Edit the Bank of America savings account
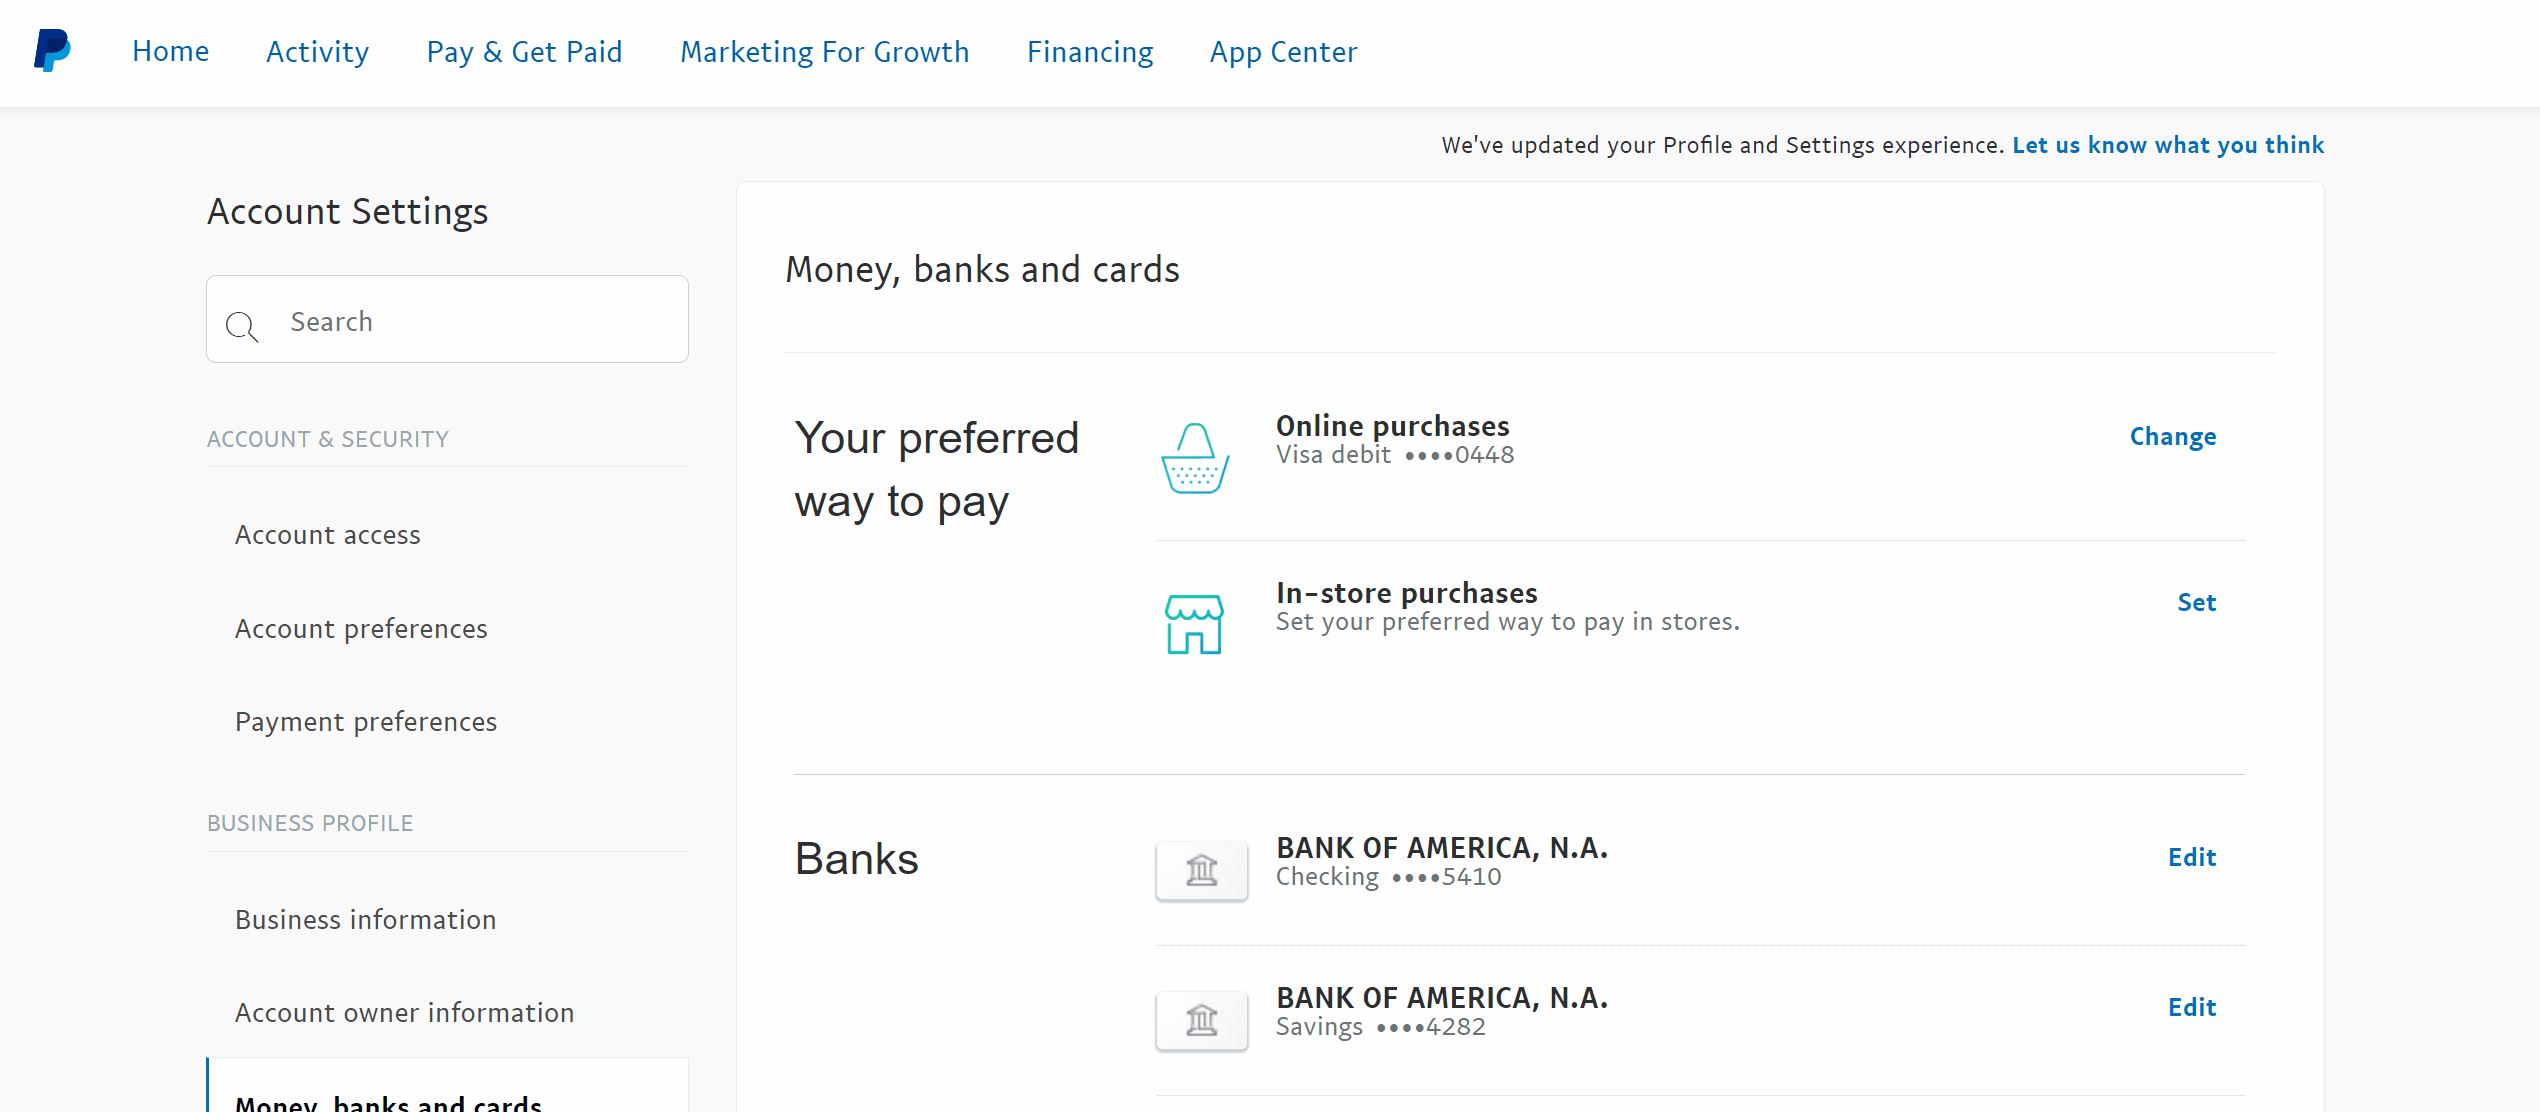This screenshot has width=2540, height=1112. click(2192, 1008)
